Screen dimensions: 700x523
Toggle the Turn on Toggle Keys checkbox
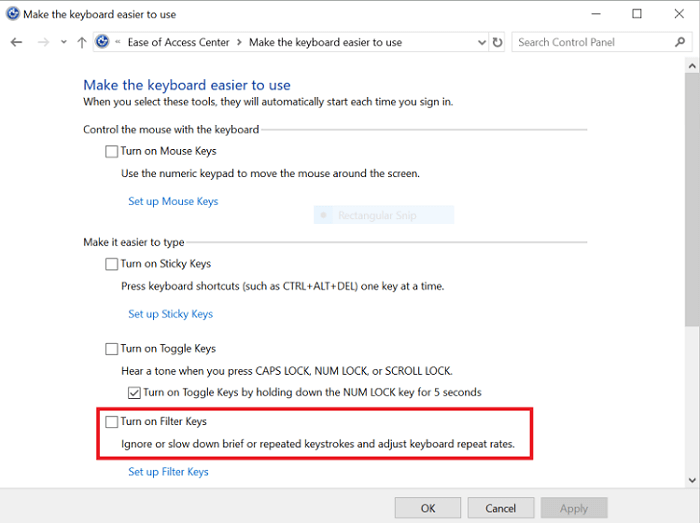point(111,349)
